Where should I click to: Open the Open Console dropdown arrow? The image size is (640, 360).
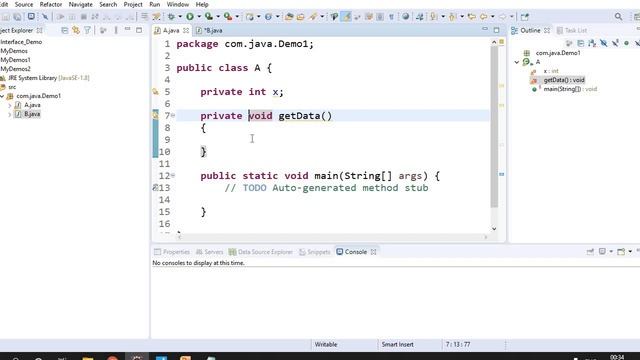[630, 252]
